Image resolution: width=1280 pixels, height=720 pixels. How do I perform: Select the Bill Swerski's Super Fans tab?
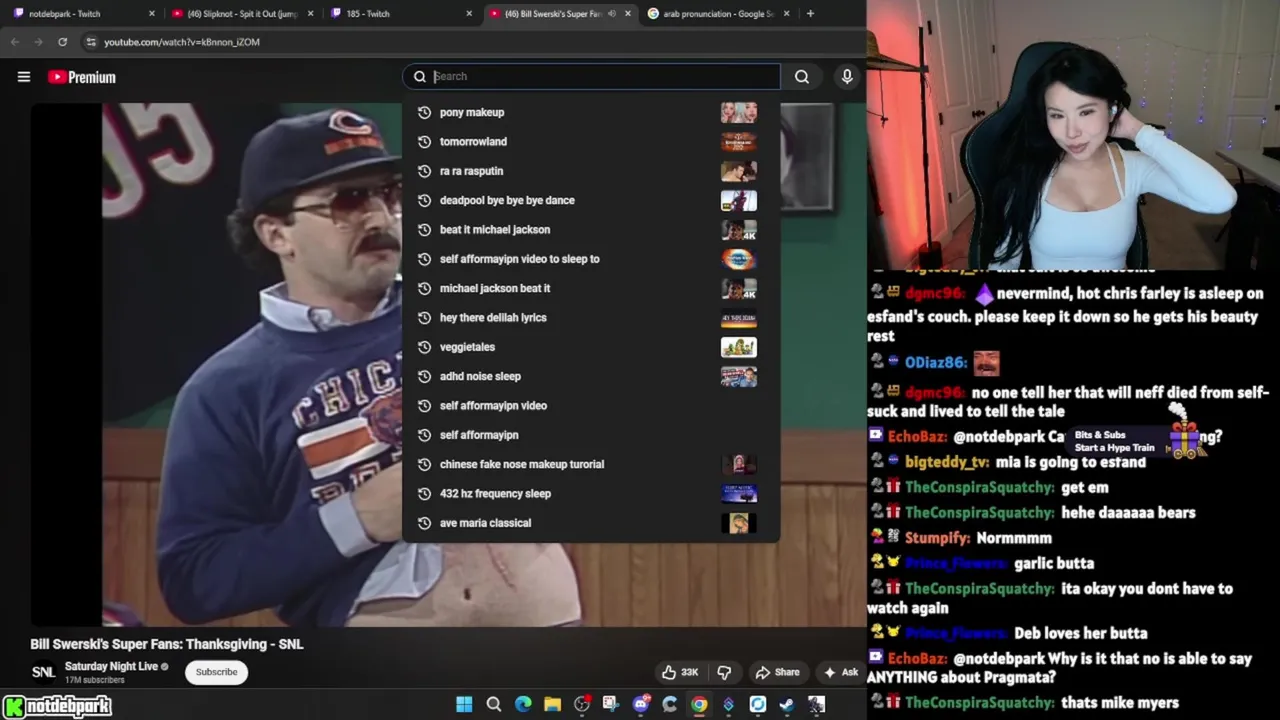point(560,14)
